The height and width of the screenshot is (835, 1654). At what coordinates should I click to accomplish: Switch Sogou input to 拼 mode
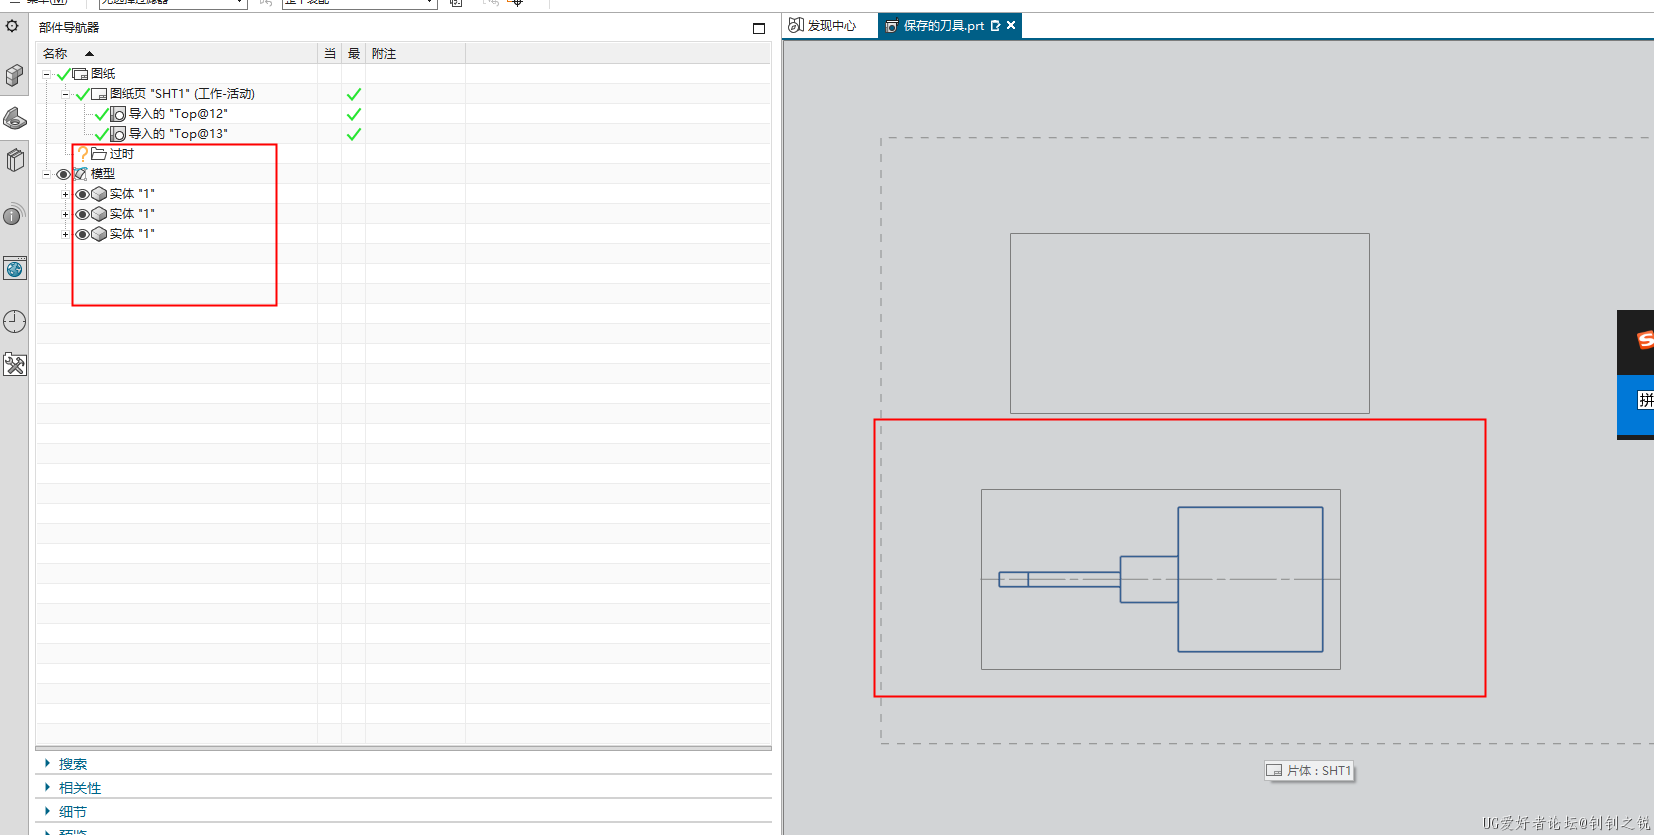(1645, 400)
